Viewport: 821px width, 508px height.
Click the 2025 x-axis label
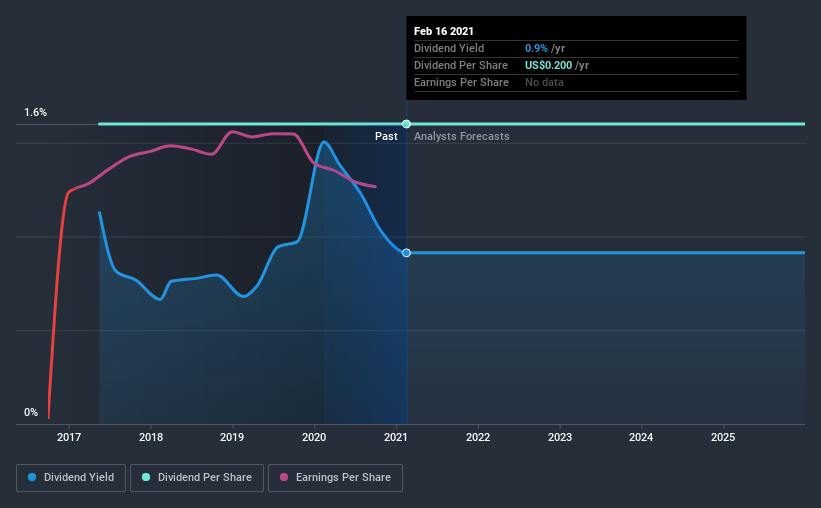tap(723, 437)
